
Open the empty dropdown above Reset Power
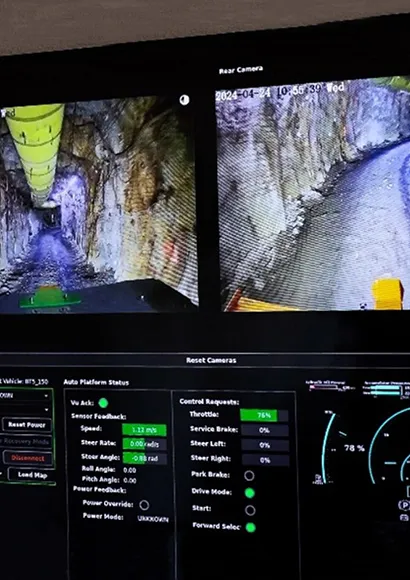25,410
